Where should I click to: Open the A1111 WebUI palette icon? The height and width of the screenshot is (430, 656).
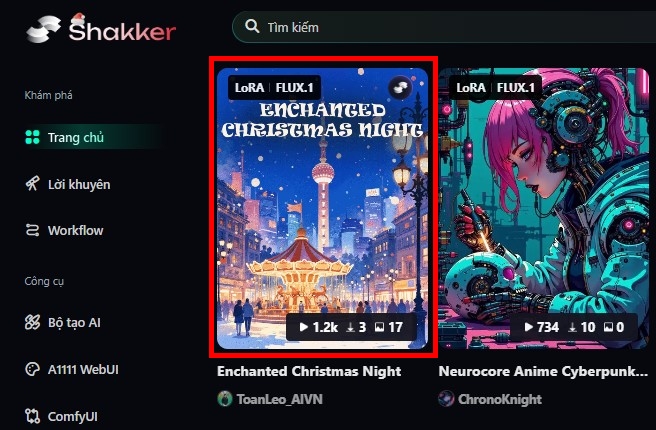pyautogui.click(x=32, y=369)
